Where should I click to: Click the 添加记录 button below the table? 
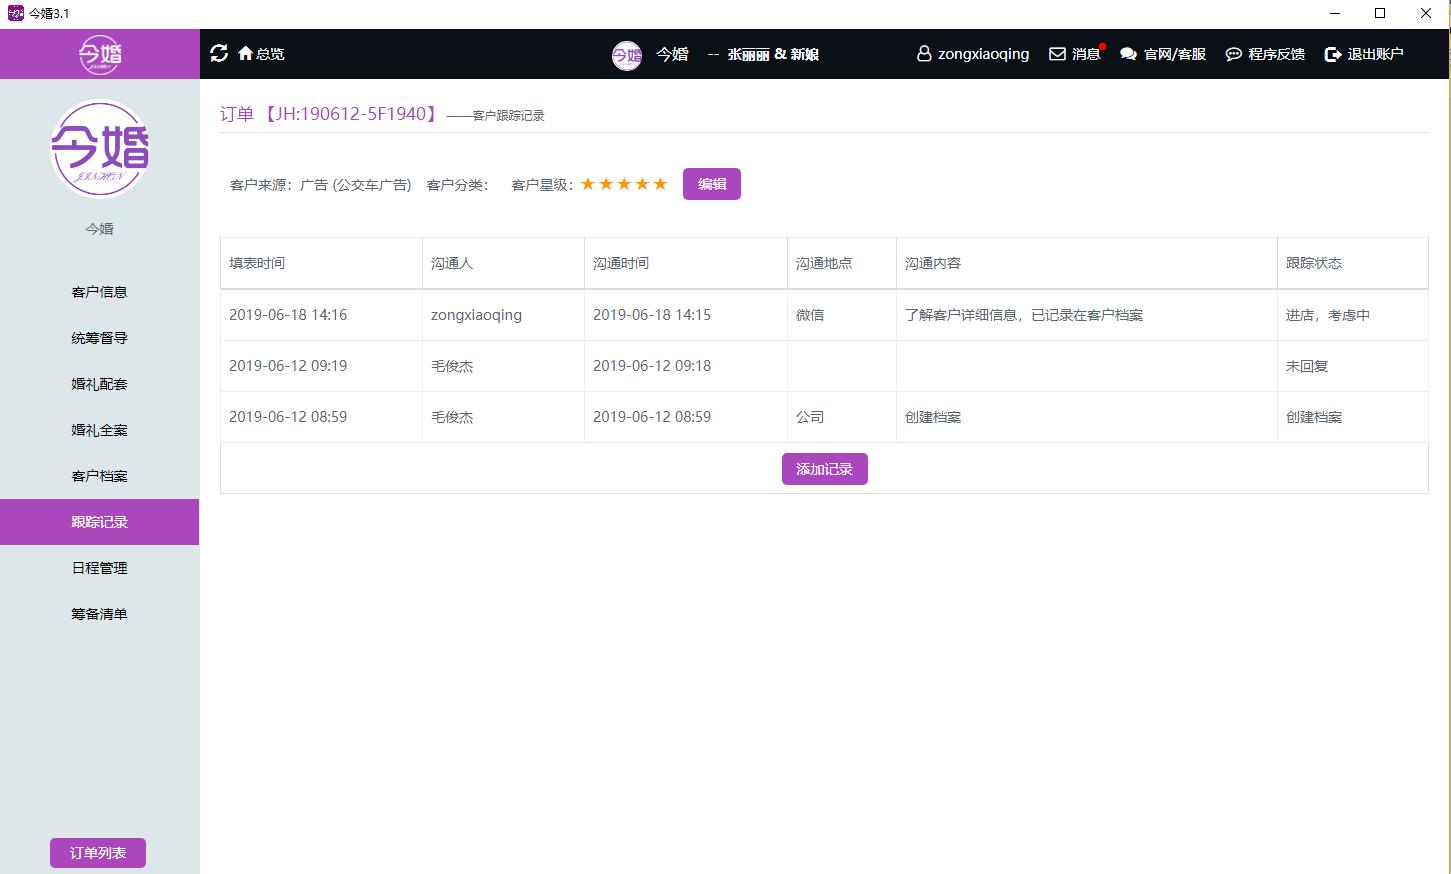coord(824,468)
